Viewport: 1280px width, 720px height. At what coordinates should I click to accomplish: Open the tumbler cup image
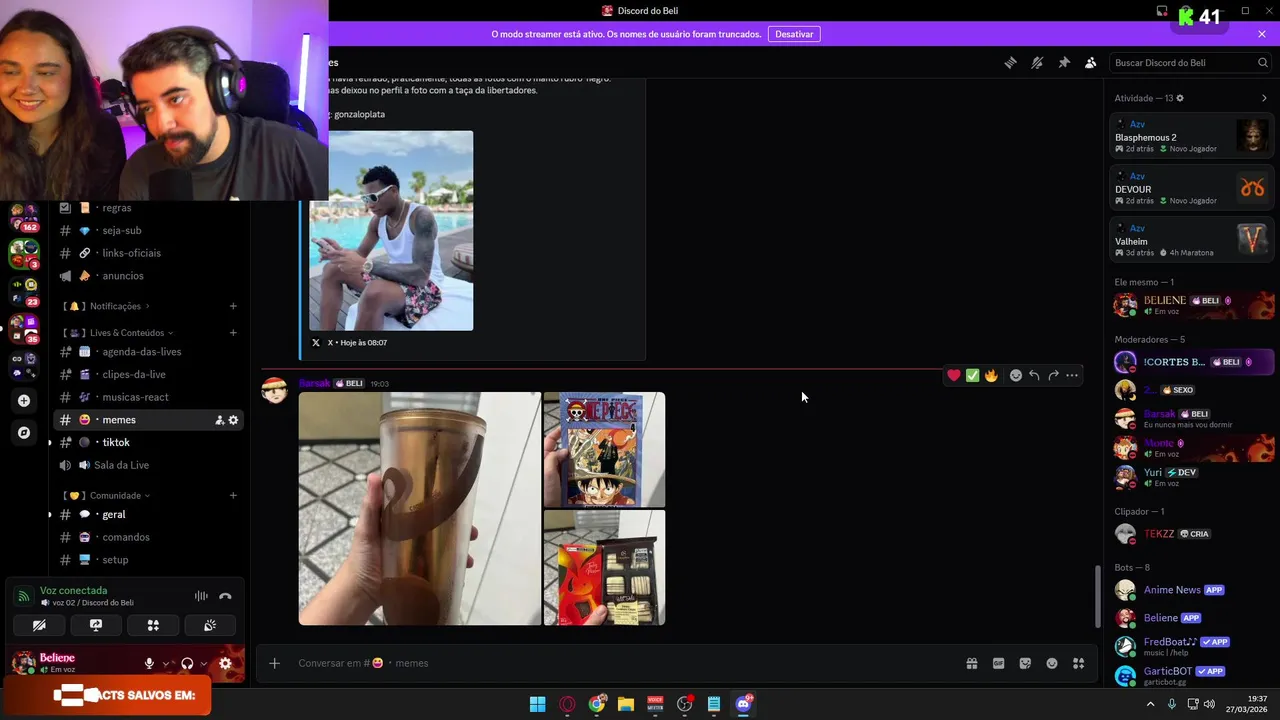pos(420,508)
